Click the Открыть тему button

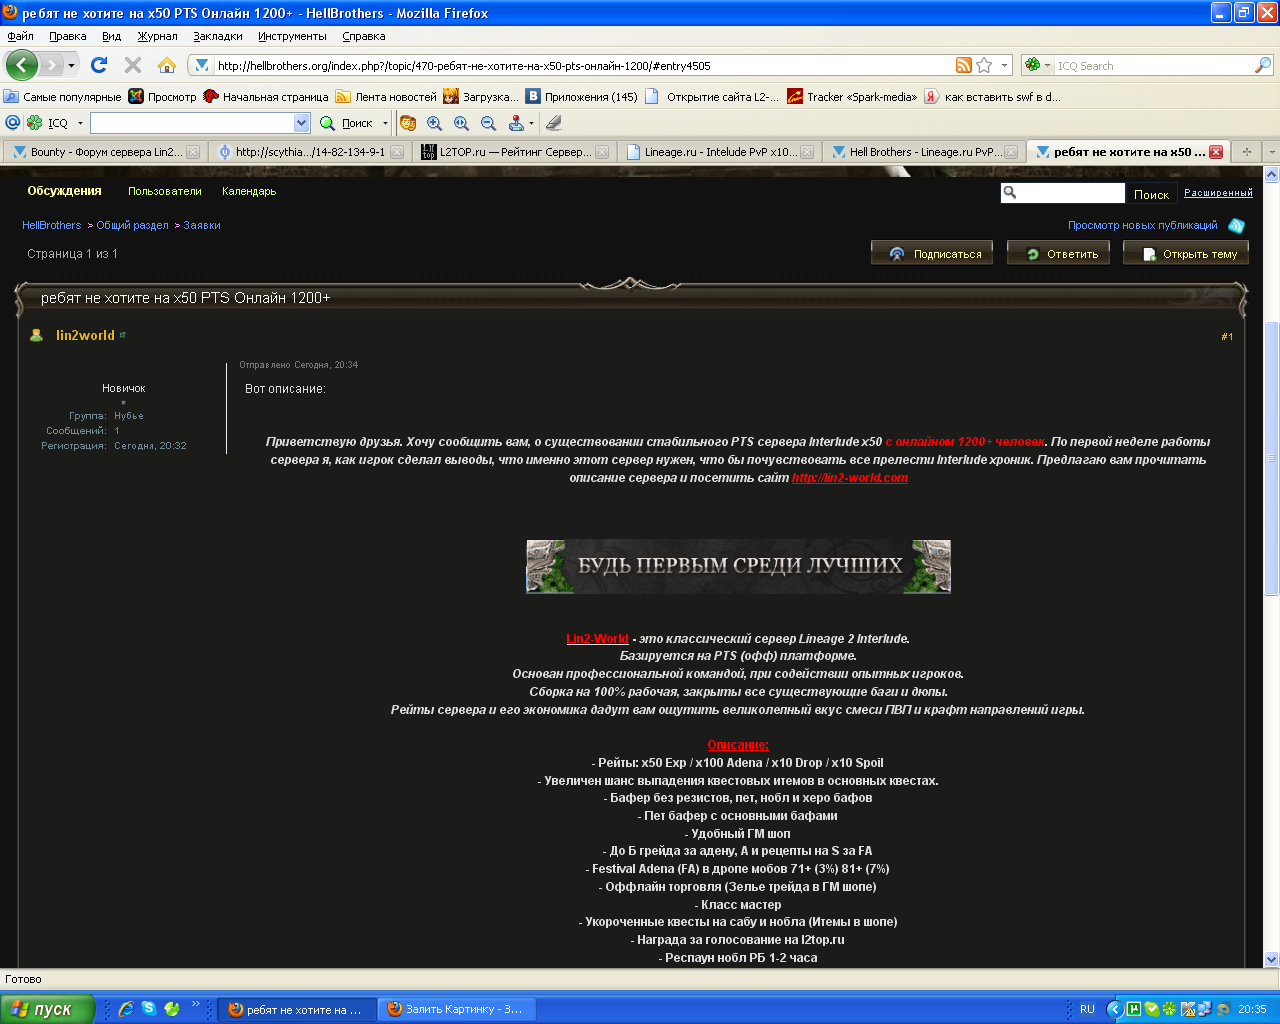click(1188, 253)
